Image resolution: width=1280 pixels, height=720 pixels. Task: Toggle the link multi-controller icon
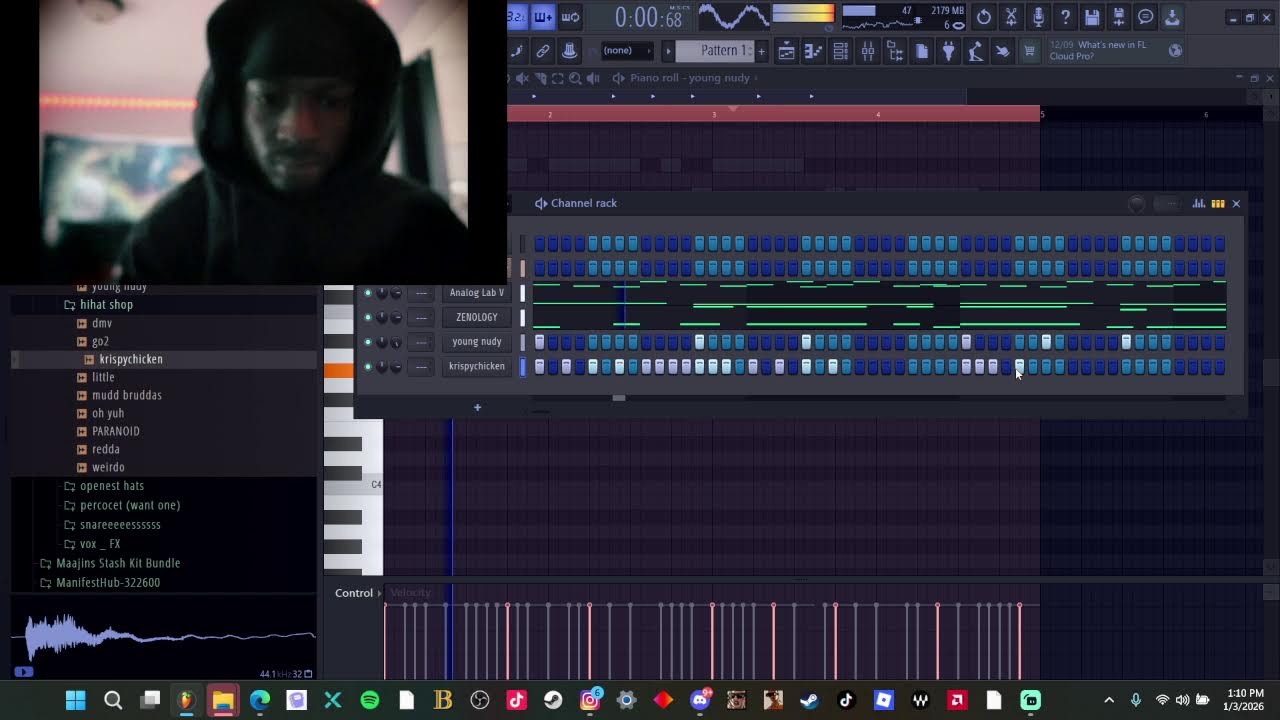[x=543, y=51]
